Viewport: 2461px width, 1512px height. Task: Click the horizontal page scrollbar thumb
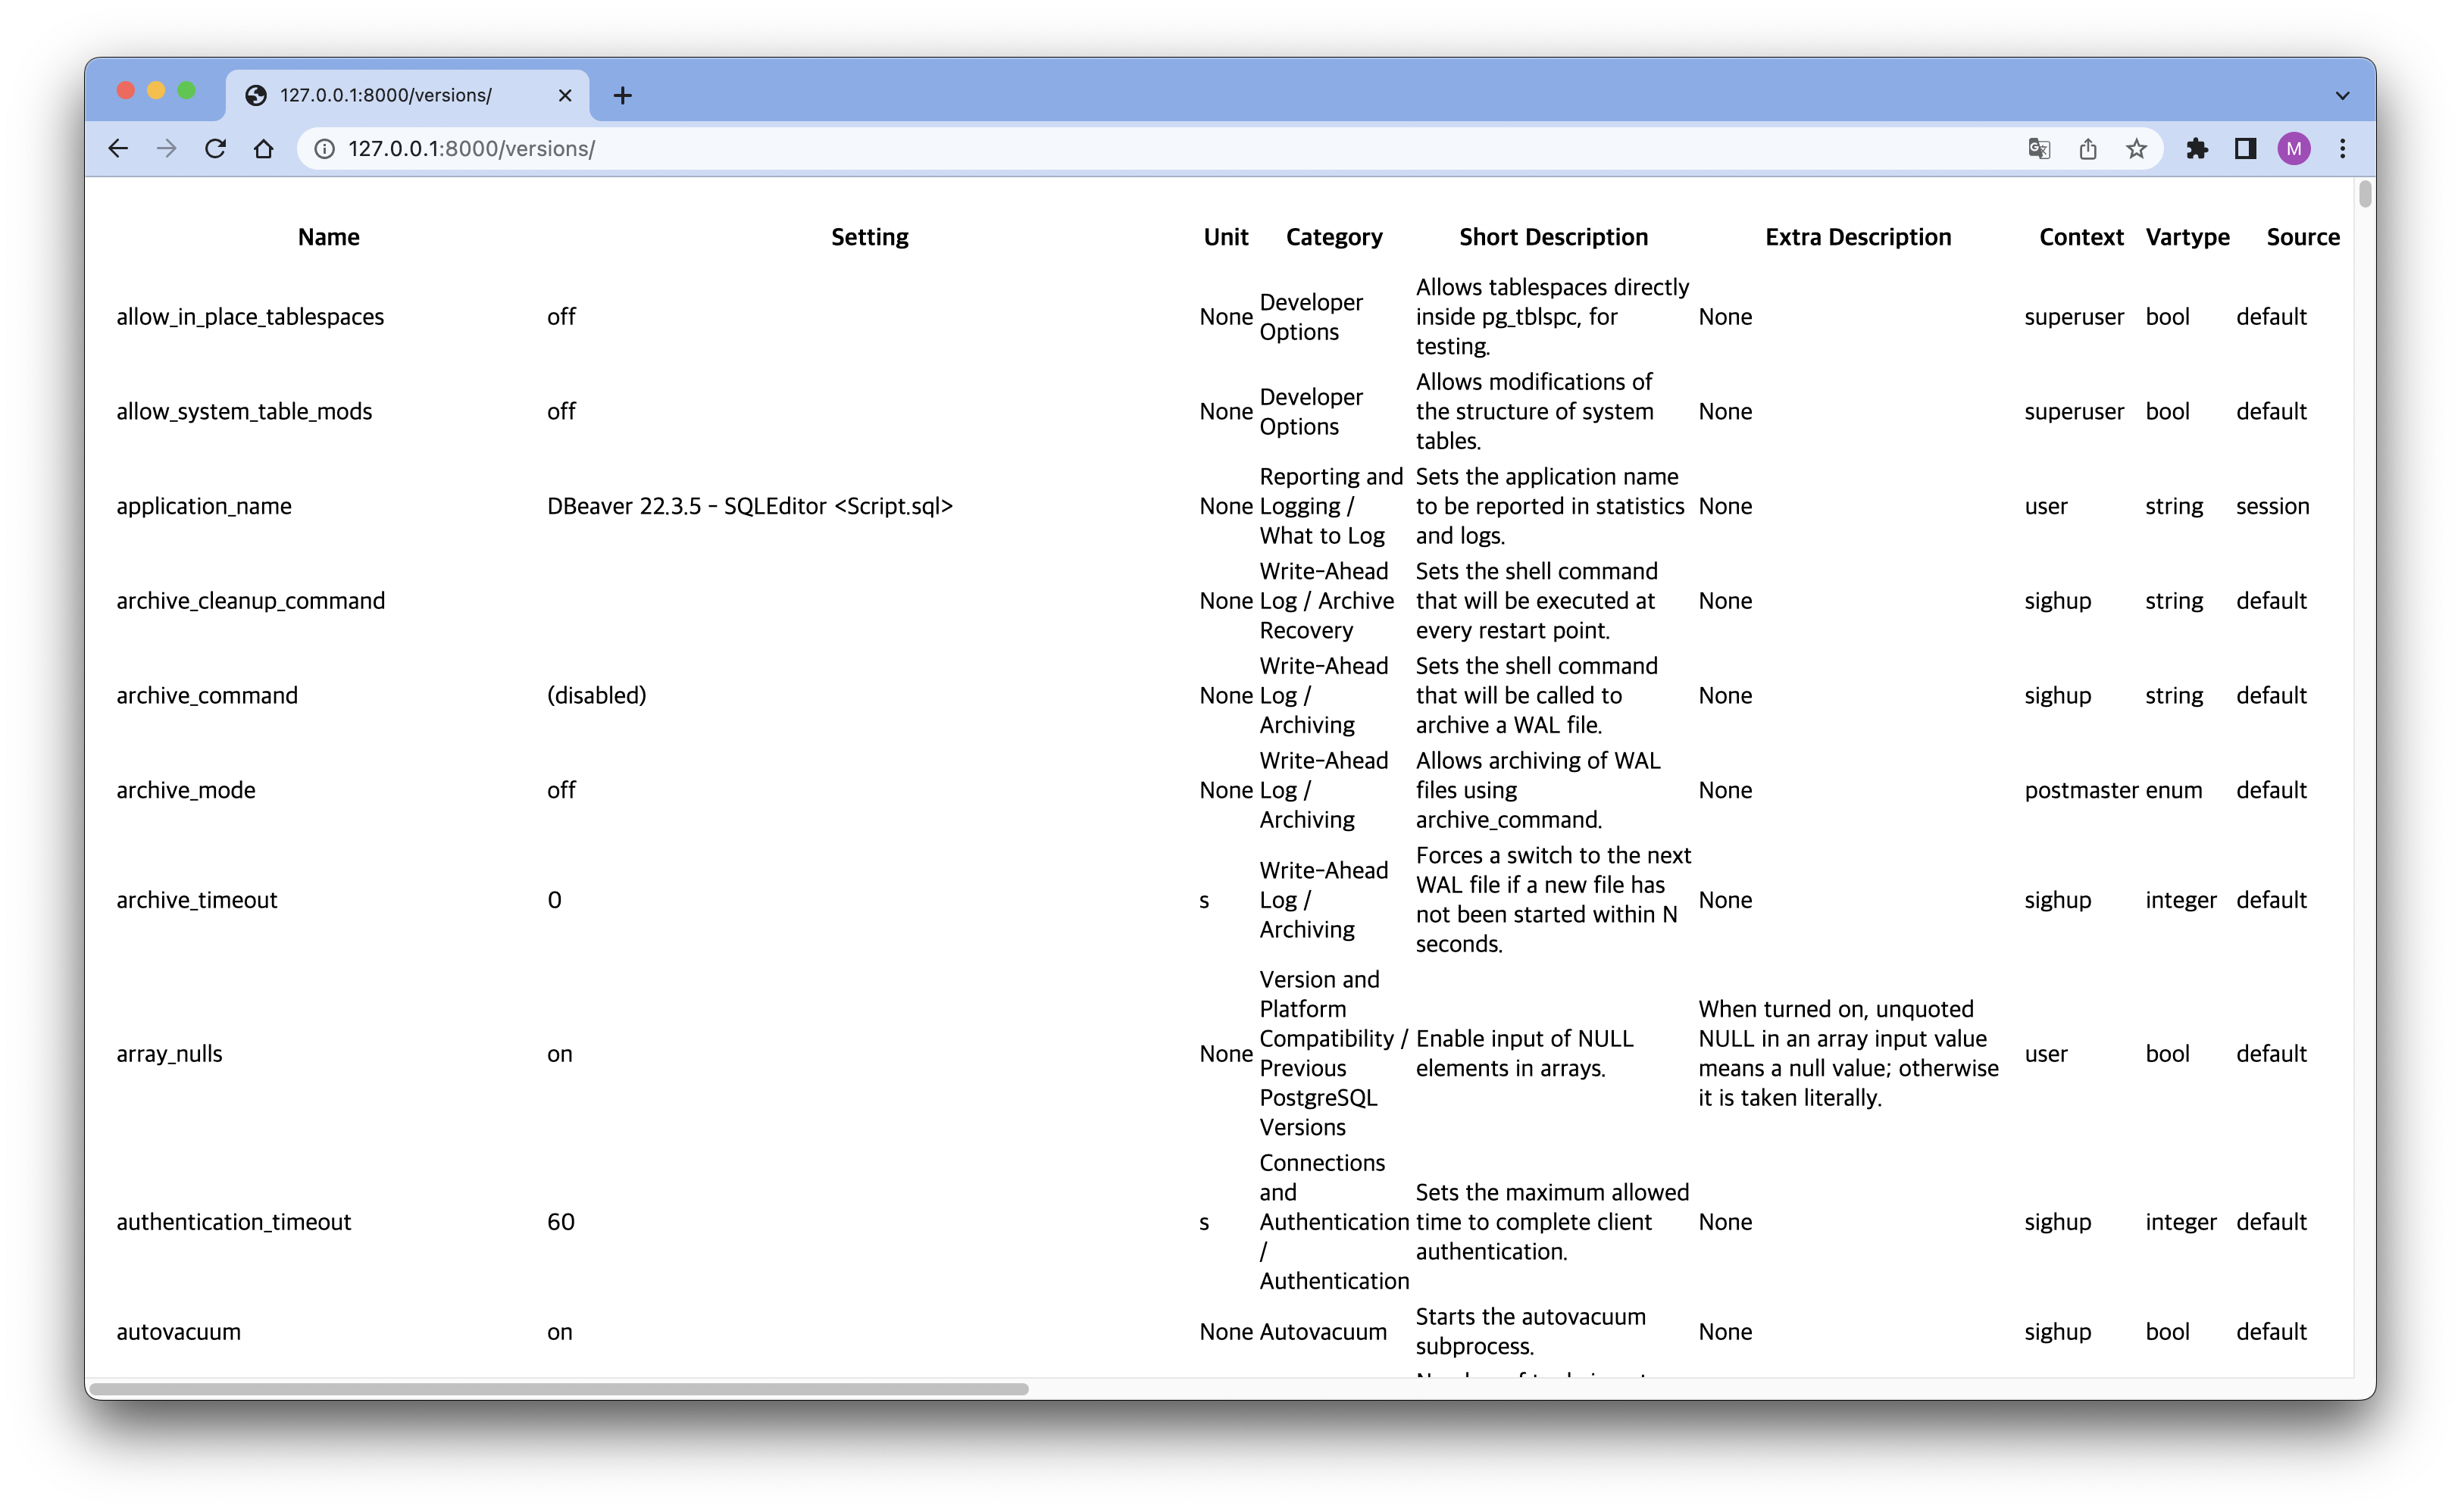coord(558,1389)
